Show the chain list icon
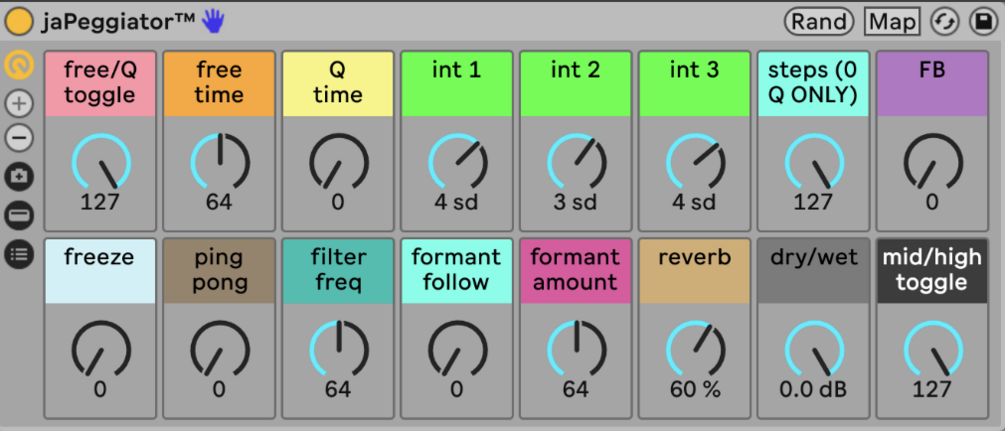Viewport: 1005px width, 431px height. tap(19, 255)
